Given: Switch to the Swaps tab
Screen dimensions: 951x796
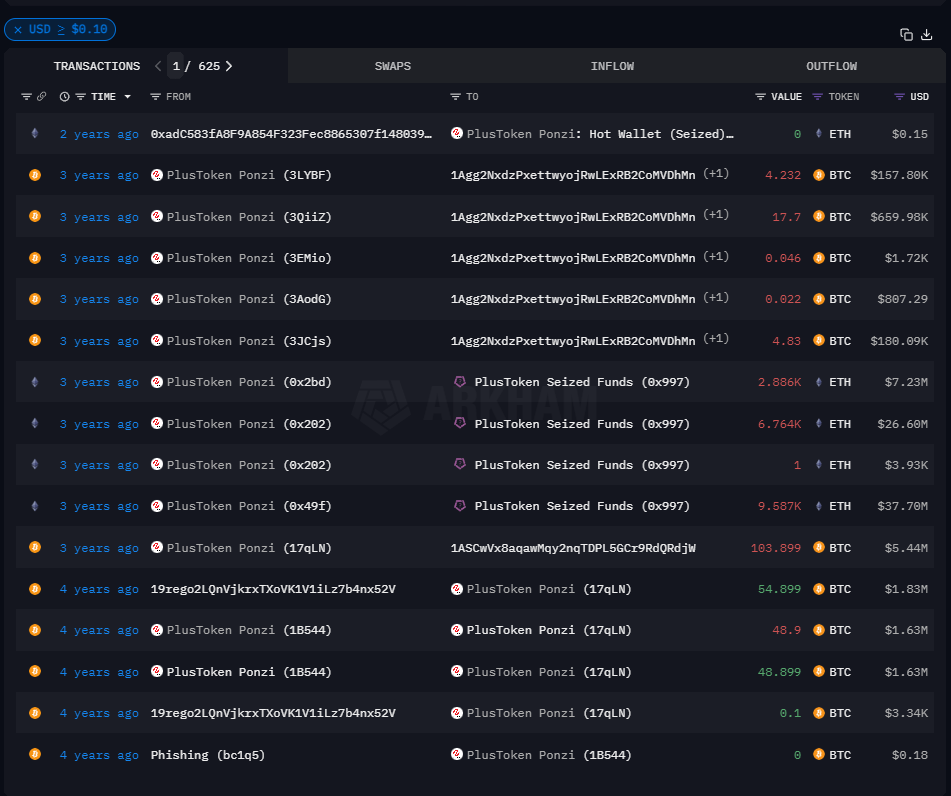Looking at the screenshot, I should click(x=392, y=66).
